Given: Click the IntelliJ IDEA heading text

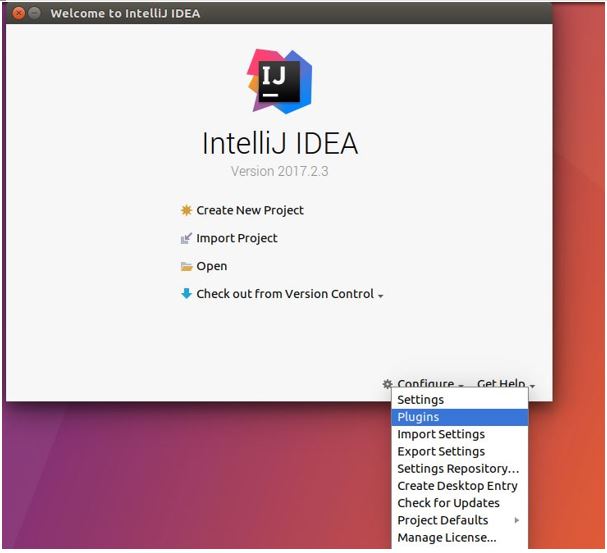Looking at the screenshot, I should click(x=279, y=143).
